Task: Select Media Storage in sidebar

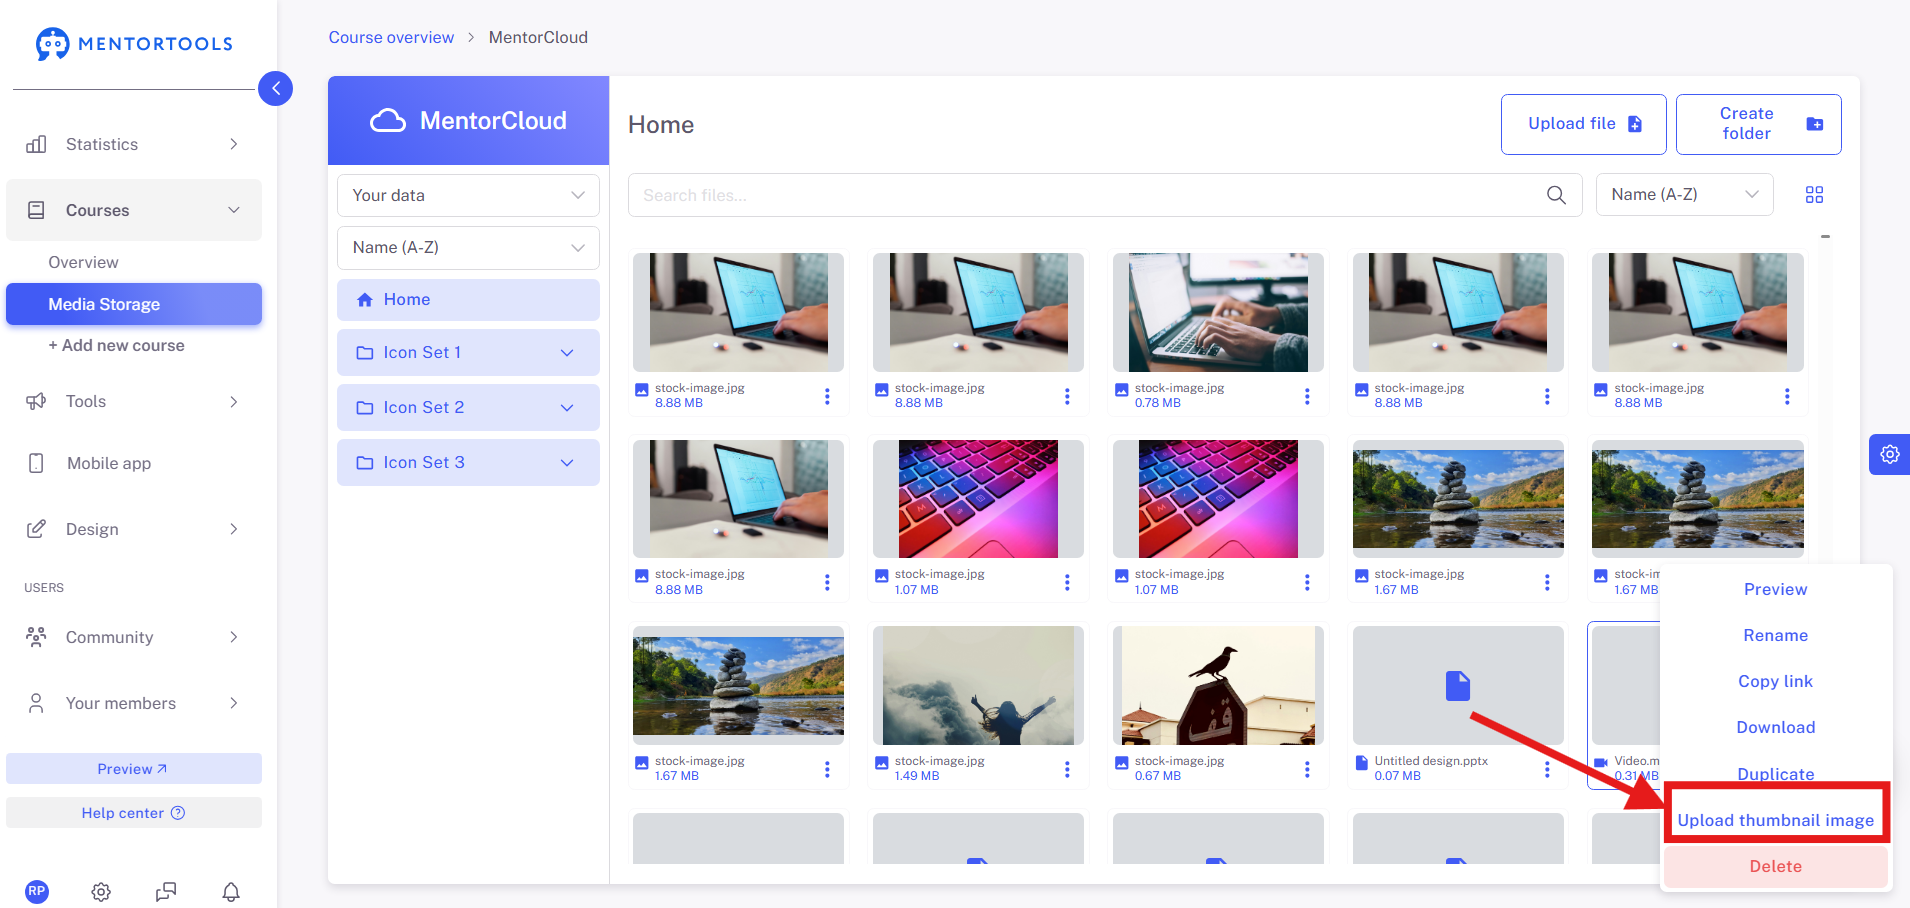Action: [134, 304]
